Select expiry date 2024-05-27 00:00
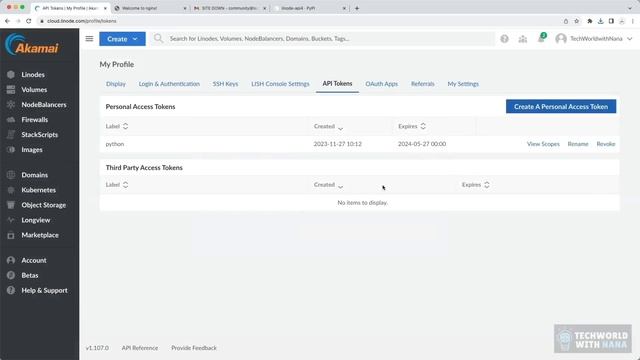640x360 pixels. click(x=422, y=144)
